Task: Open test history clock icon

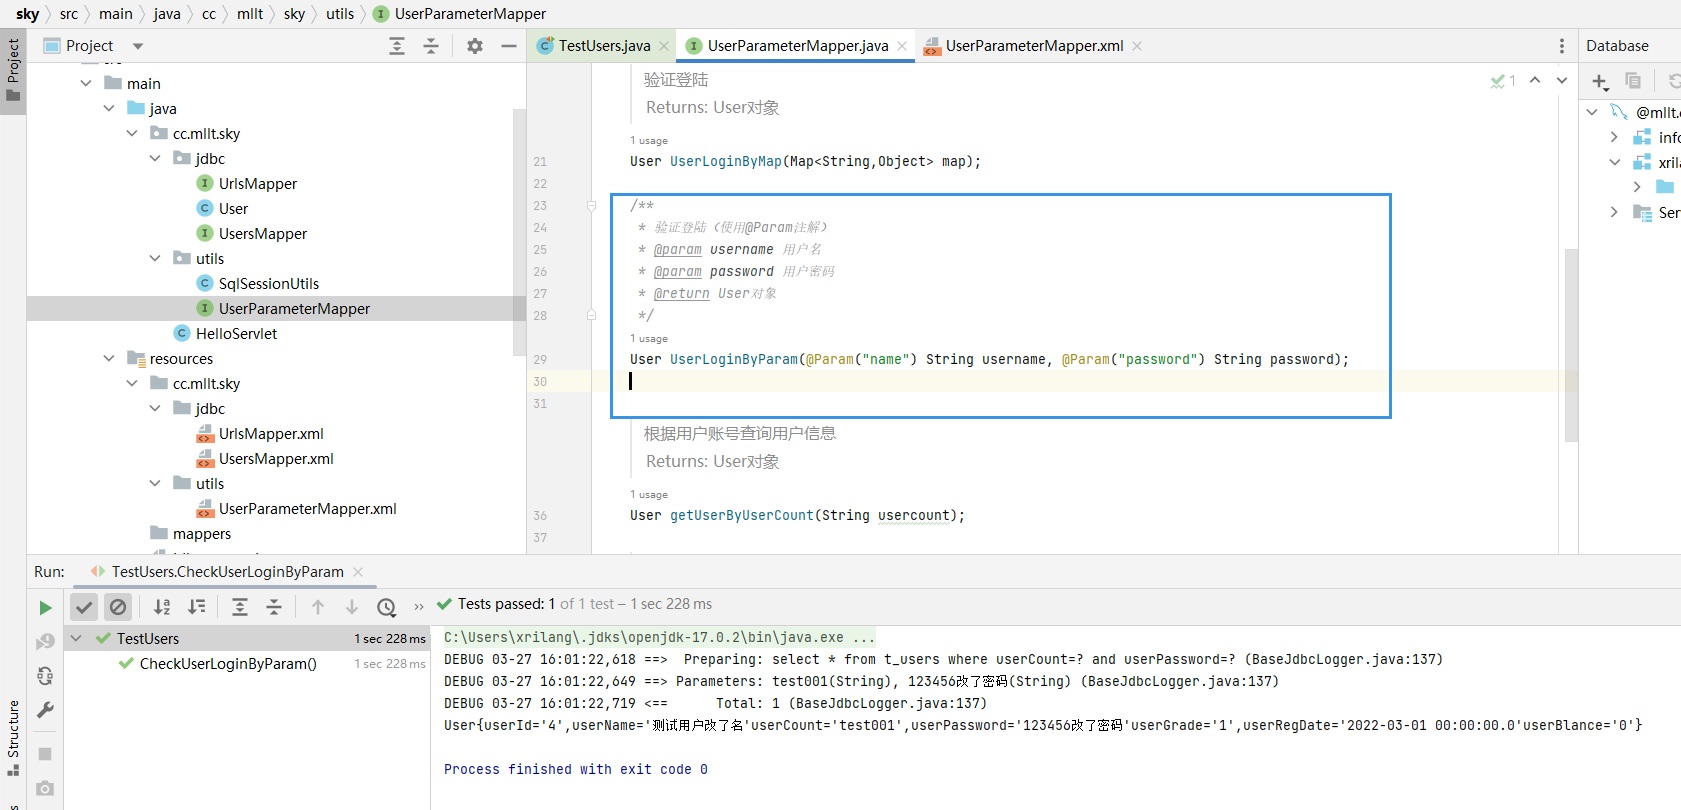Action: click(387, 607)
